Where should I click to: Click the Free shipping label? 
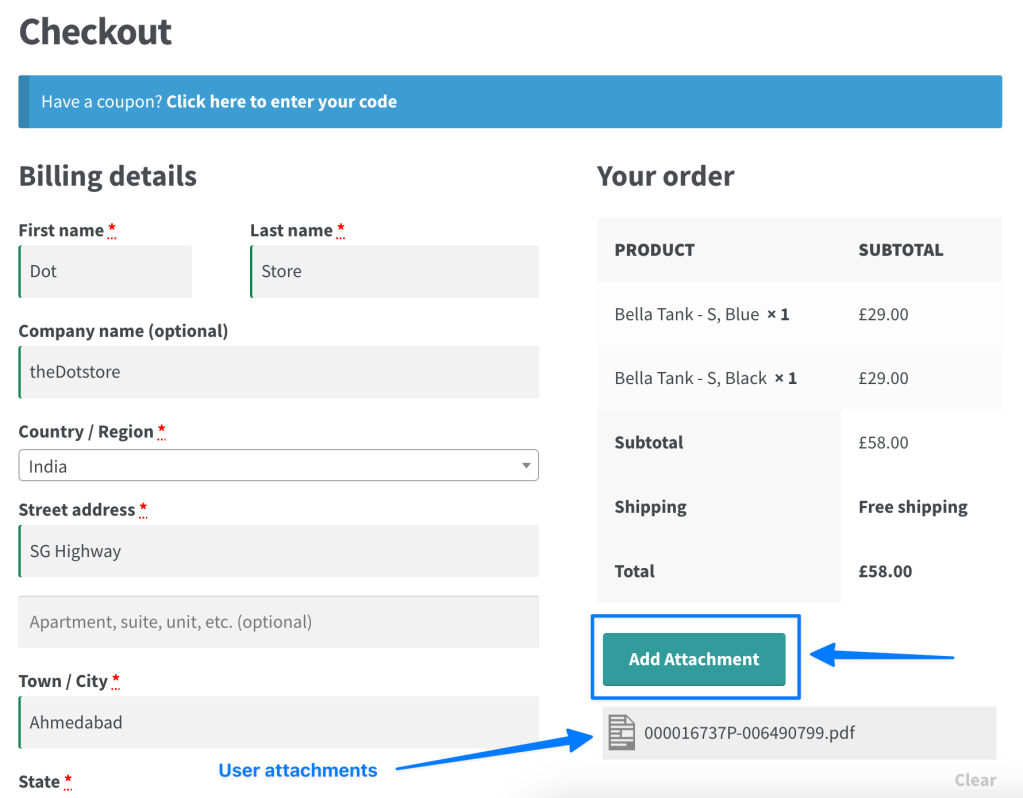[912, 507]
